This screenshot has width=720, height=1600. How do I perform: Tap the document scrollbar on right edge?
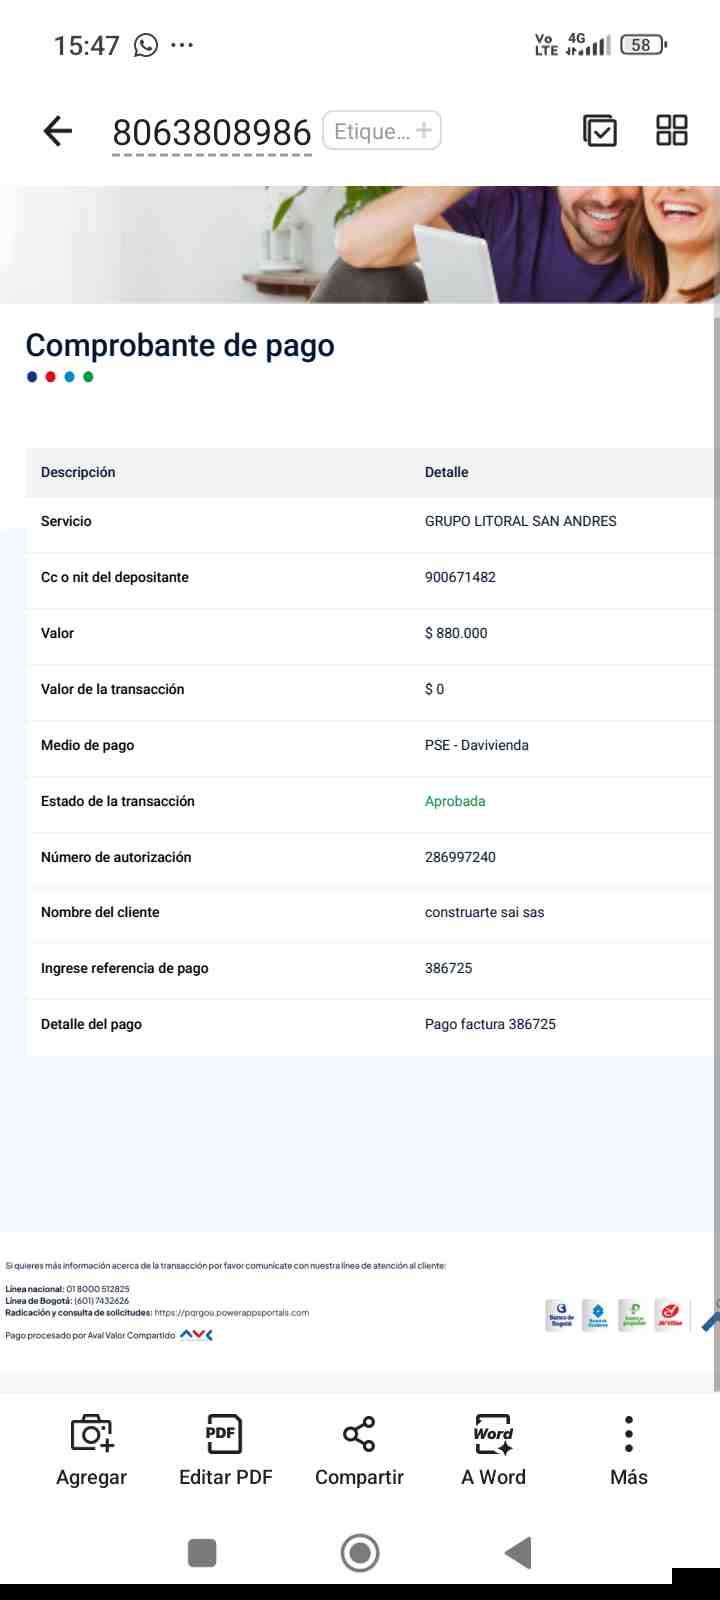(716, 850)
